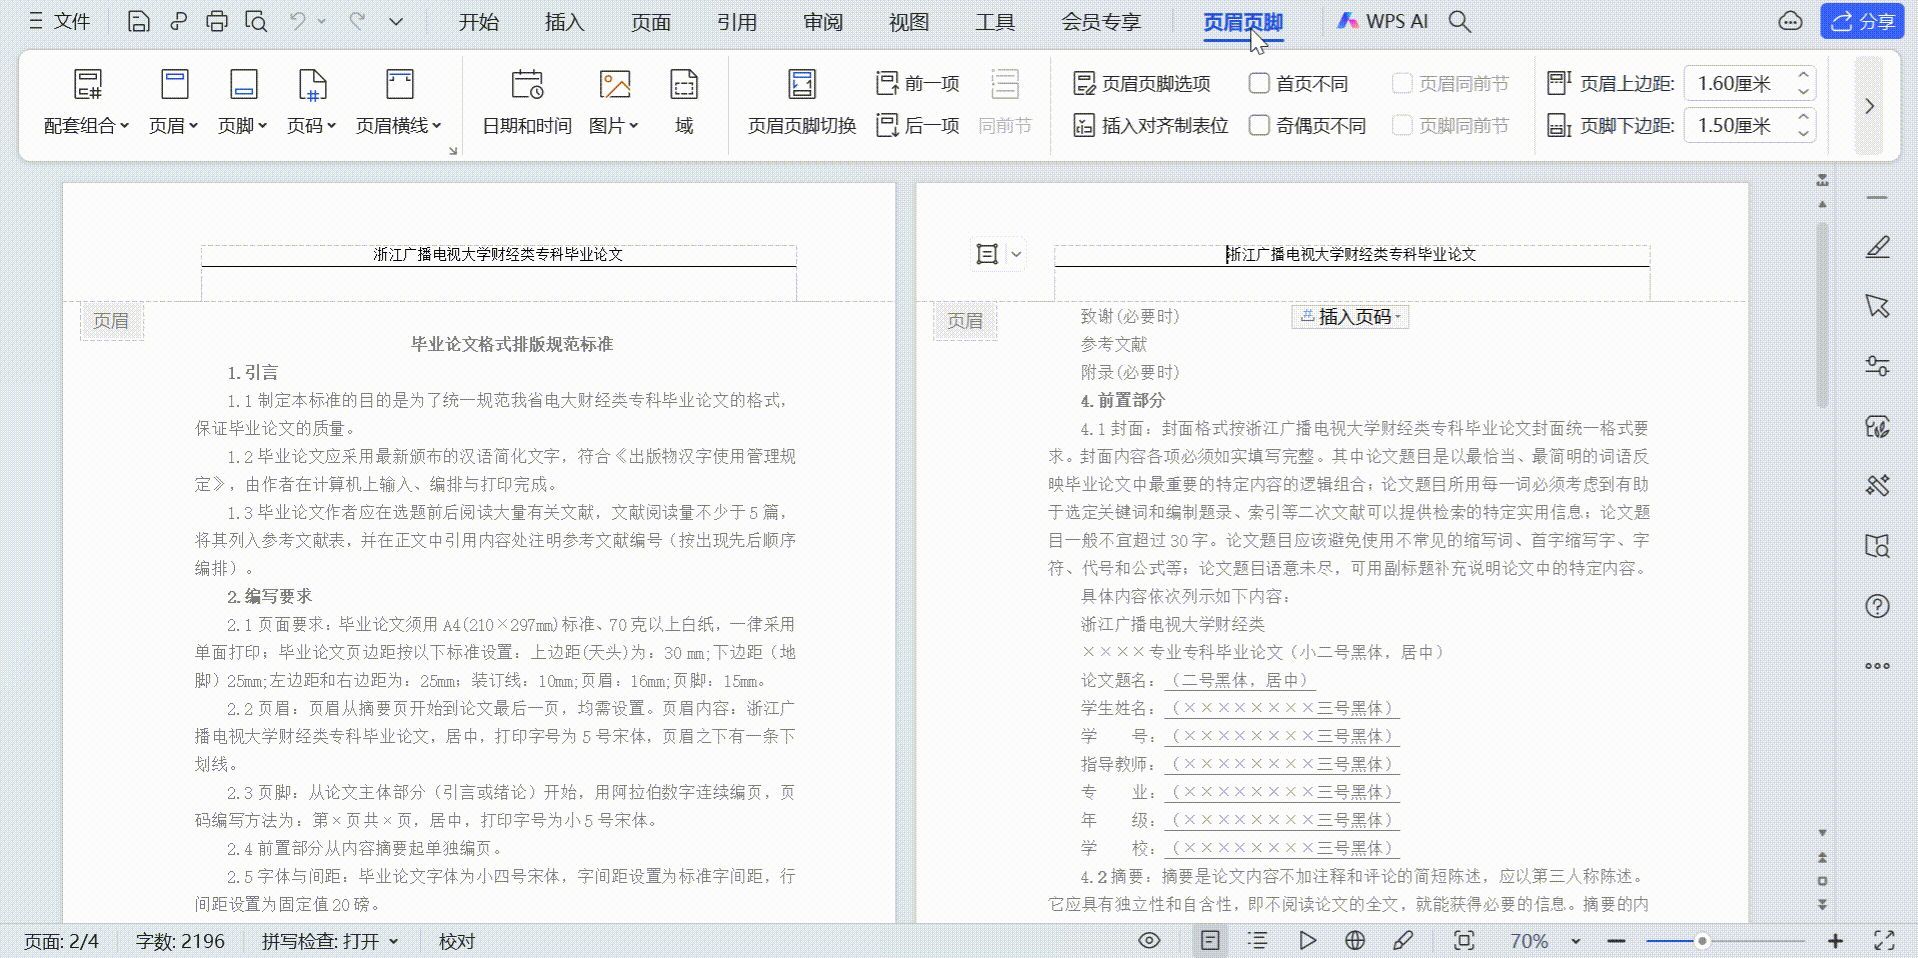Open the 工具 tab

pos(994,22)
